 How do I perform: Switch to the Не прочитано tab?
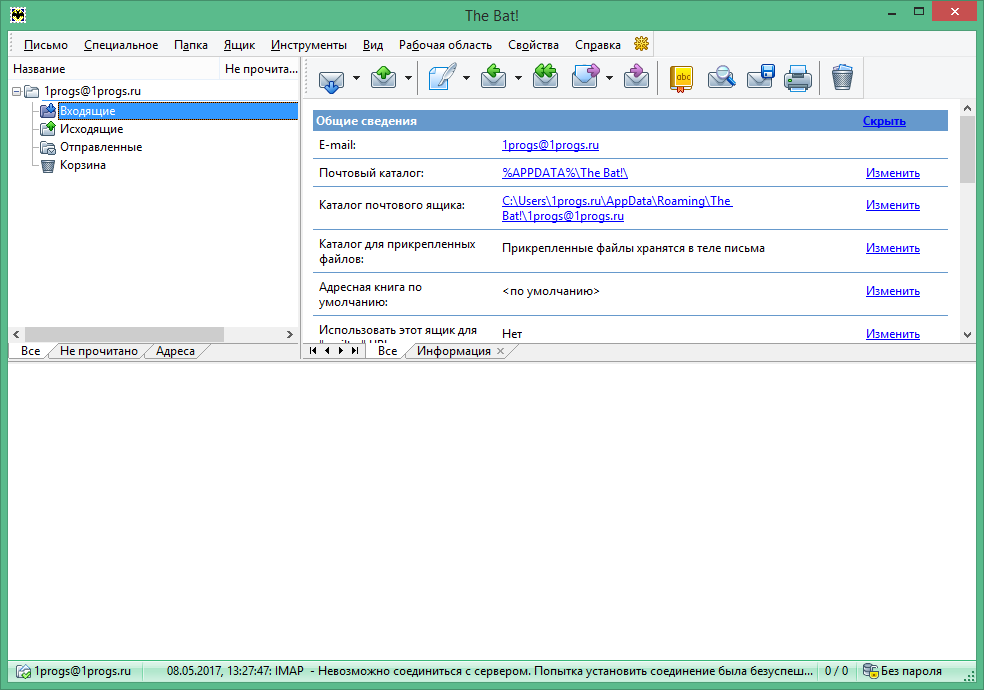click(98, 352)
